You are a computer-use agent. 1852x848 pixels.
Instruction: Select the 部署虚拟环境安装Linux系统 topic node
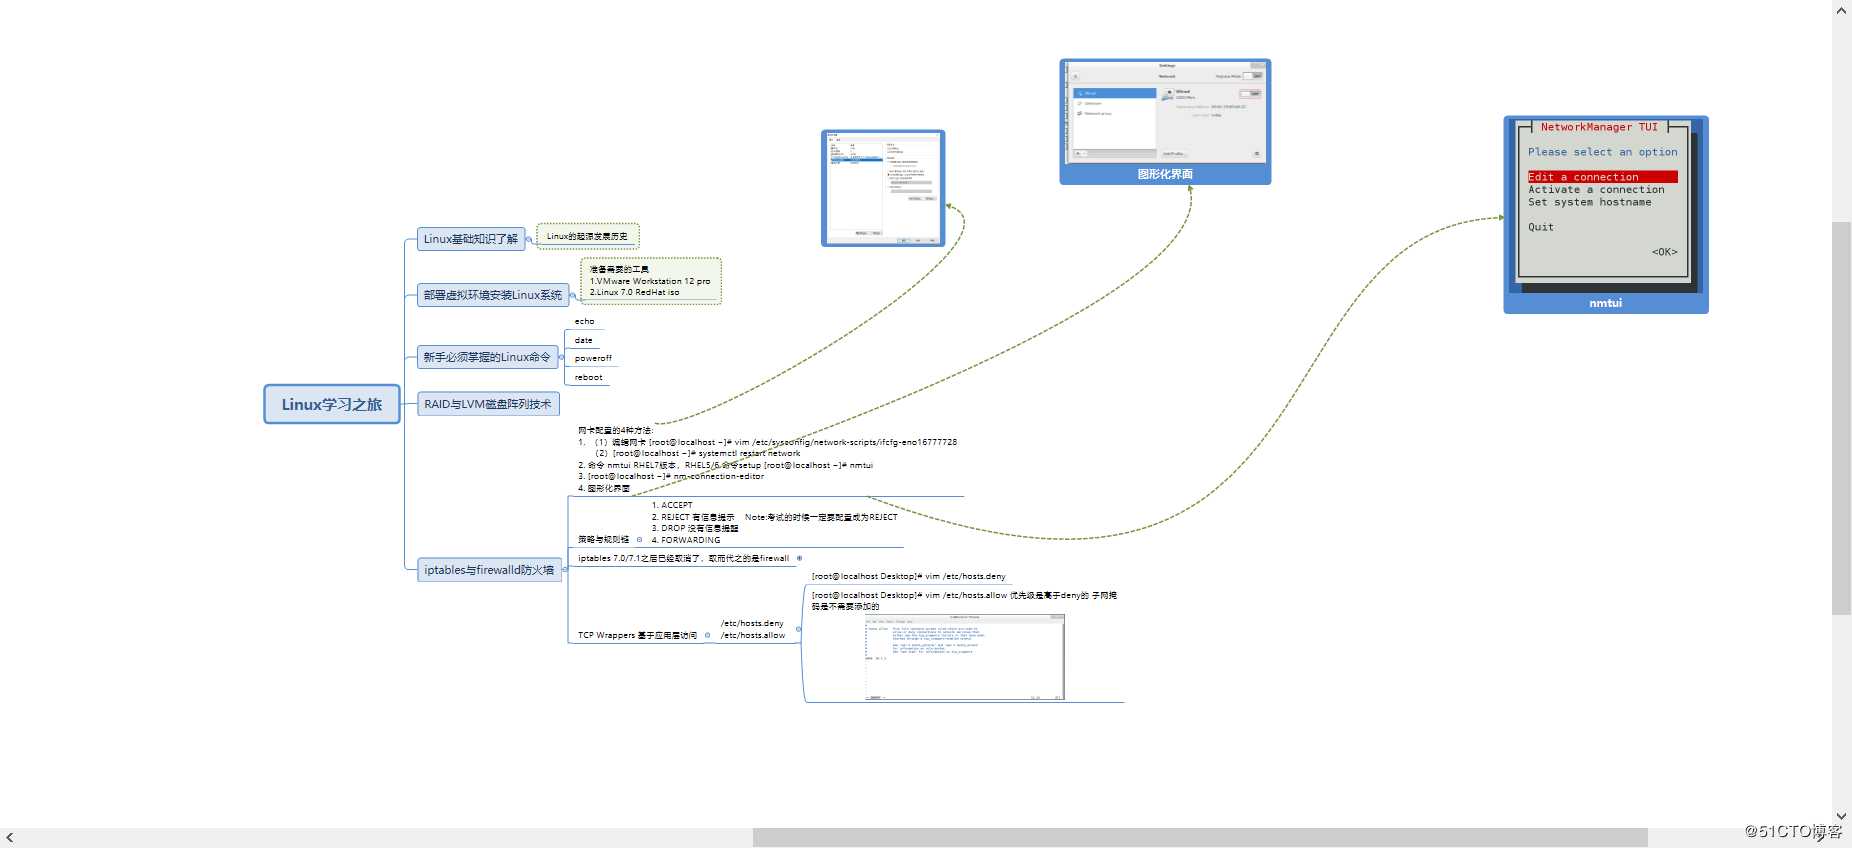[493, 295]
